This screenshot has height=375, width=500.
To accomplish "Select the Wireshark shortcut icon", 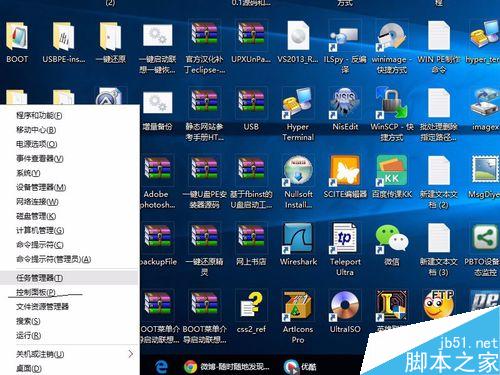I will click(x=298, y=239).
